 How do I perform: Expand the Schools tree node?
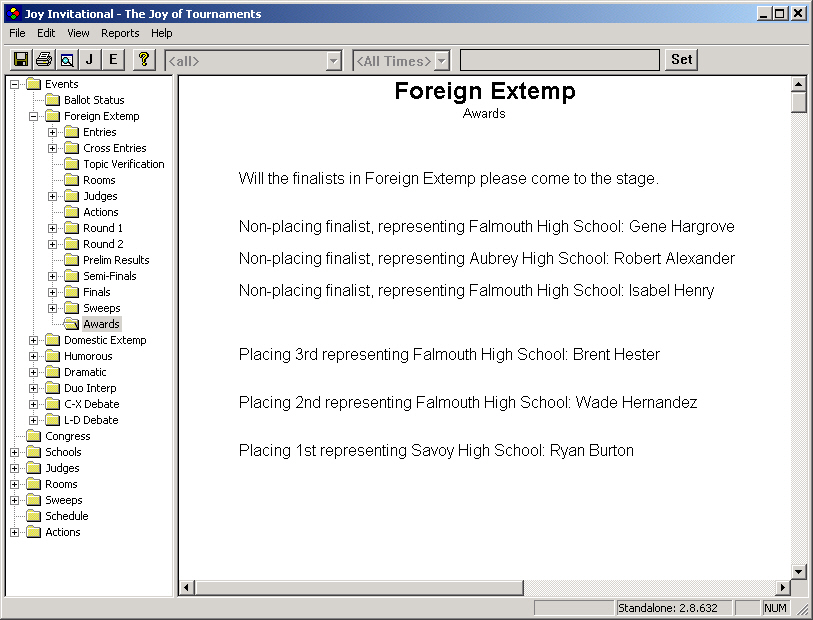coord(15,452)
